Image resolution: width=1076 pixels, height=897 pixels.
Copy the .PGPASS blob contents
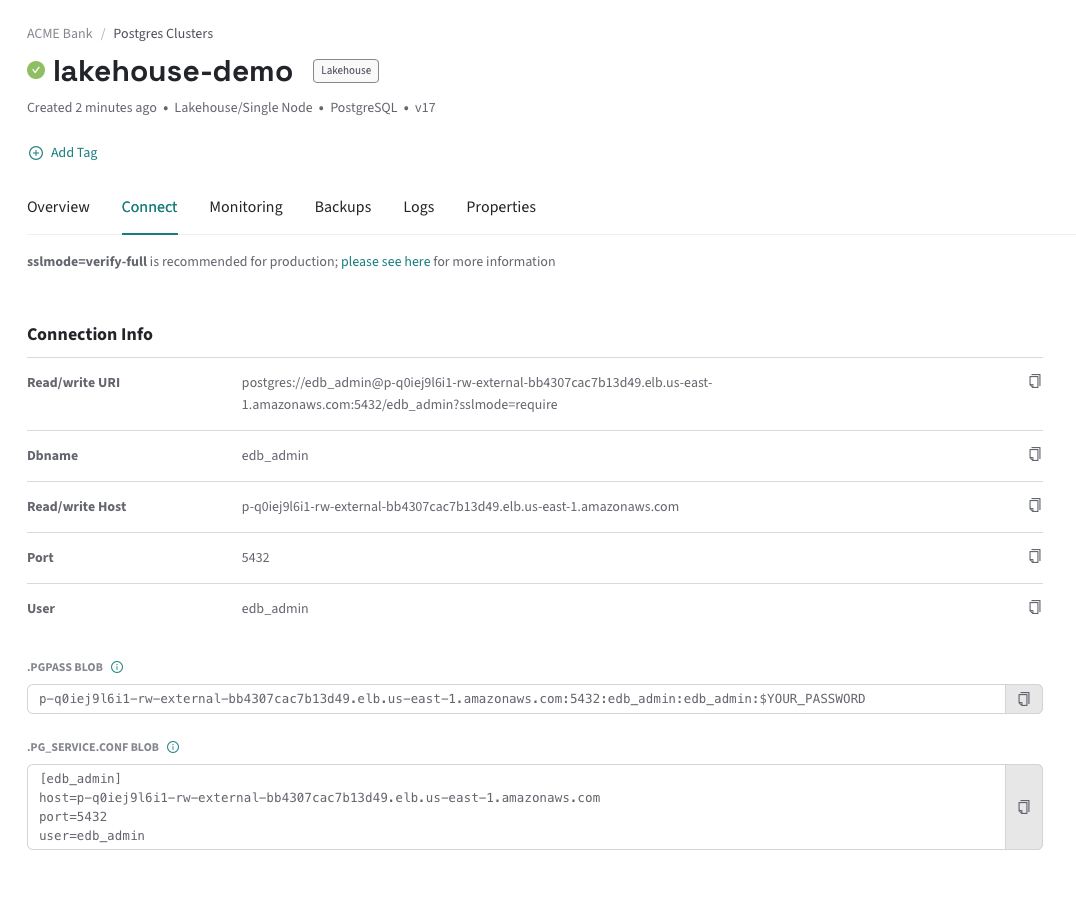coord(1023,699)
